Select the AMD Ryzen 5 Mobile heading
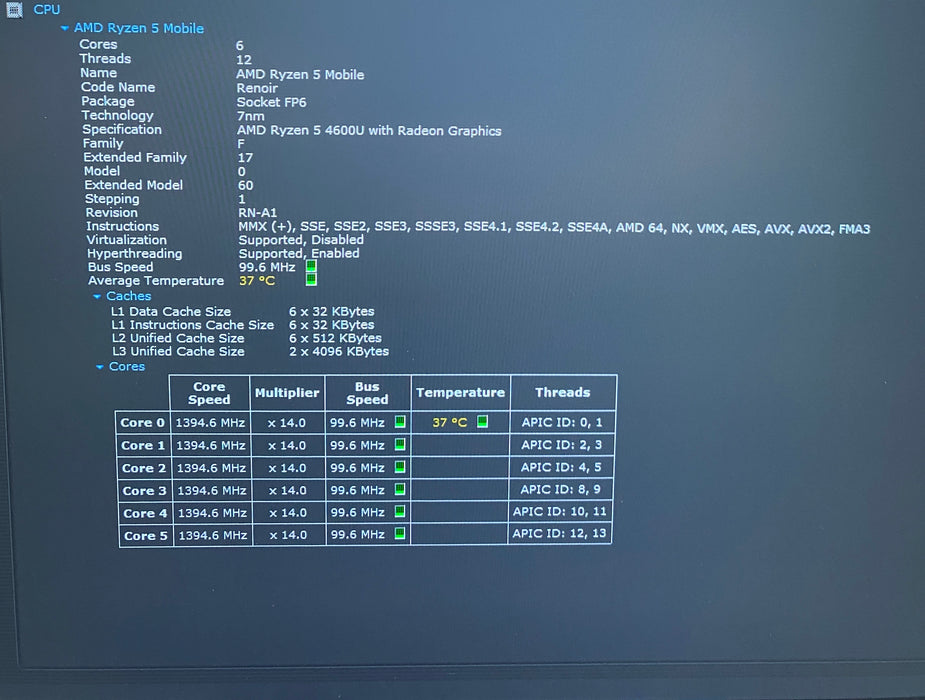The width and height of the screenshot is (925, 700). [x=139, y=28]
